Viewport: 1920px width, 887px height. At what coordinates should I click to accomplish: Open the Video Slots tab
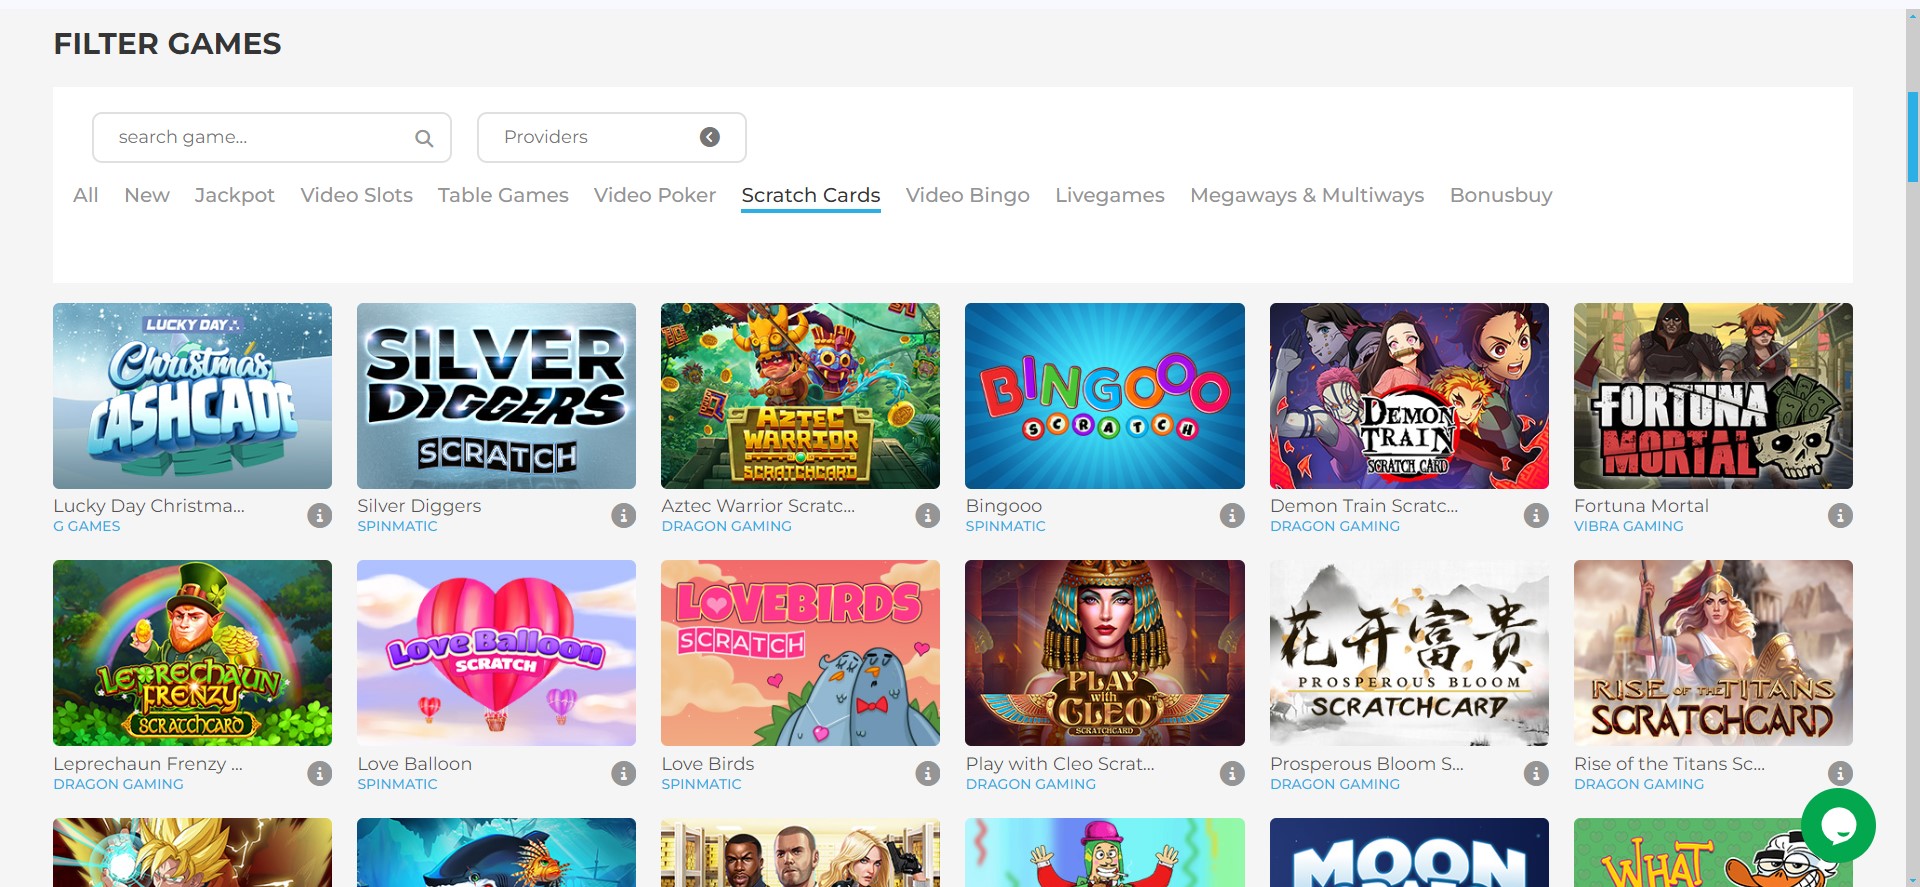pos(357,195)
